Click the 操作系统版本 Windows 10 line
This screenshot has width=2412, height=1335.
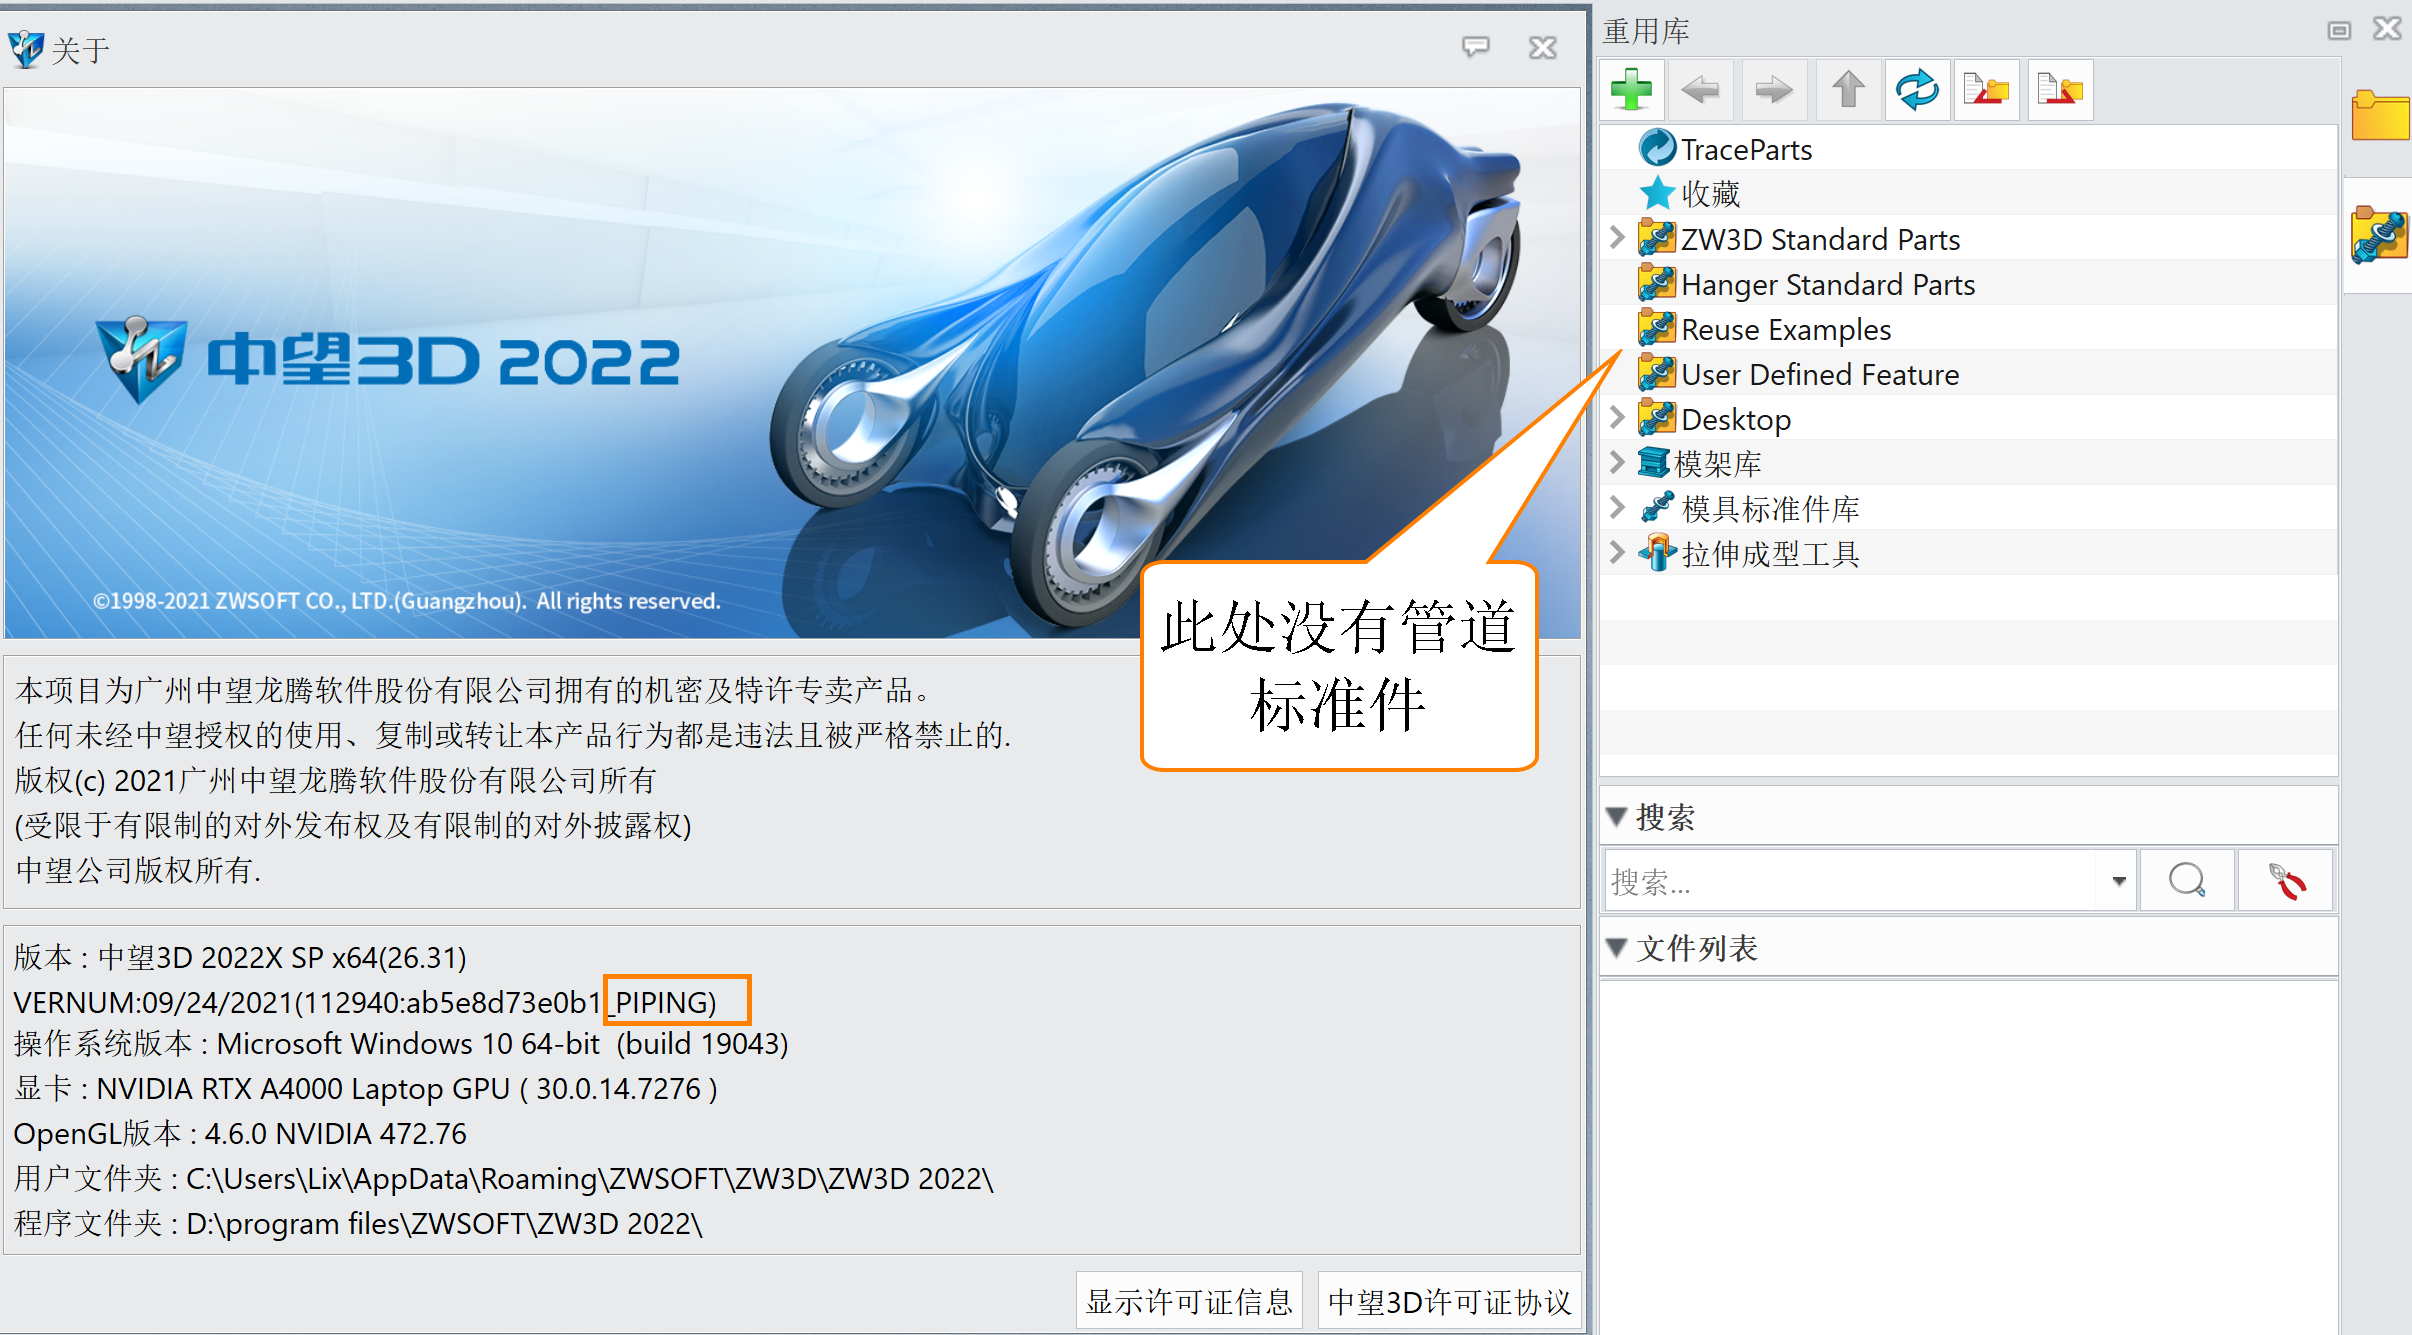click(x=401, y=1043)
